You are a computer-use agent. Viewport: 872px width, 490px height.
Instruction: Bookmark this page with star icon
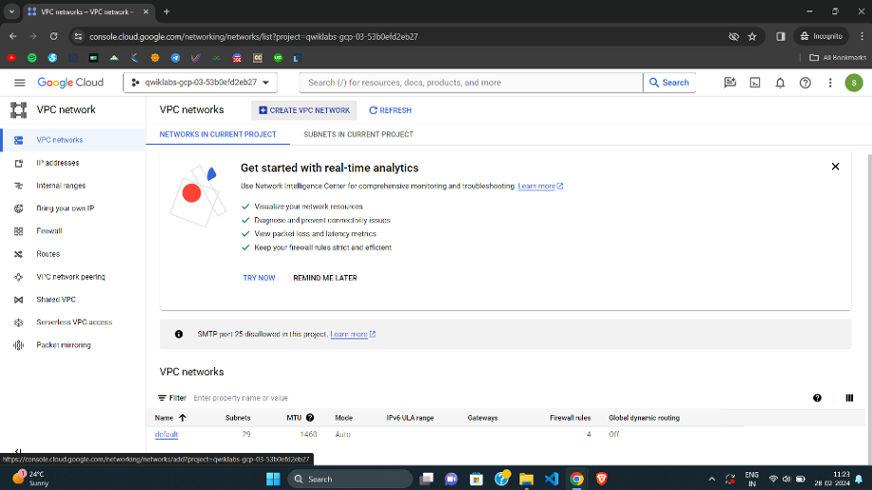coord(752,36)
